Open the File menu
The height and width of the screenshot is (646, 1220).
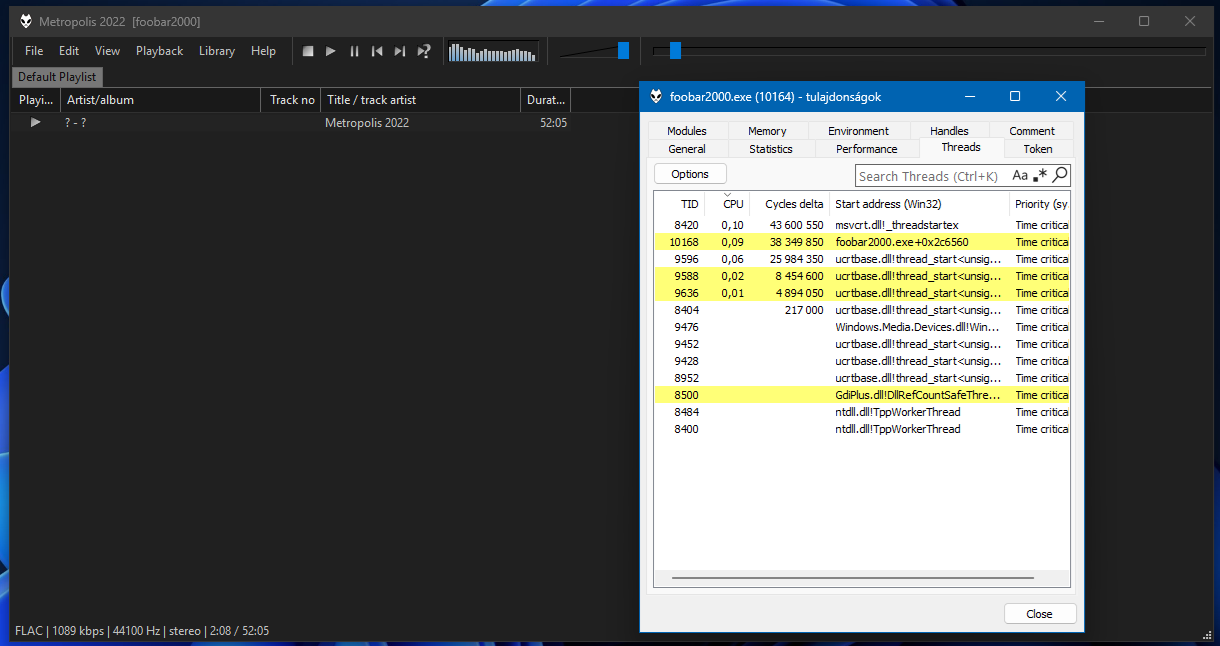(34, 51)
